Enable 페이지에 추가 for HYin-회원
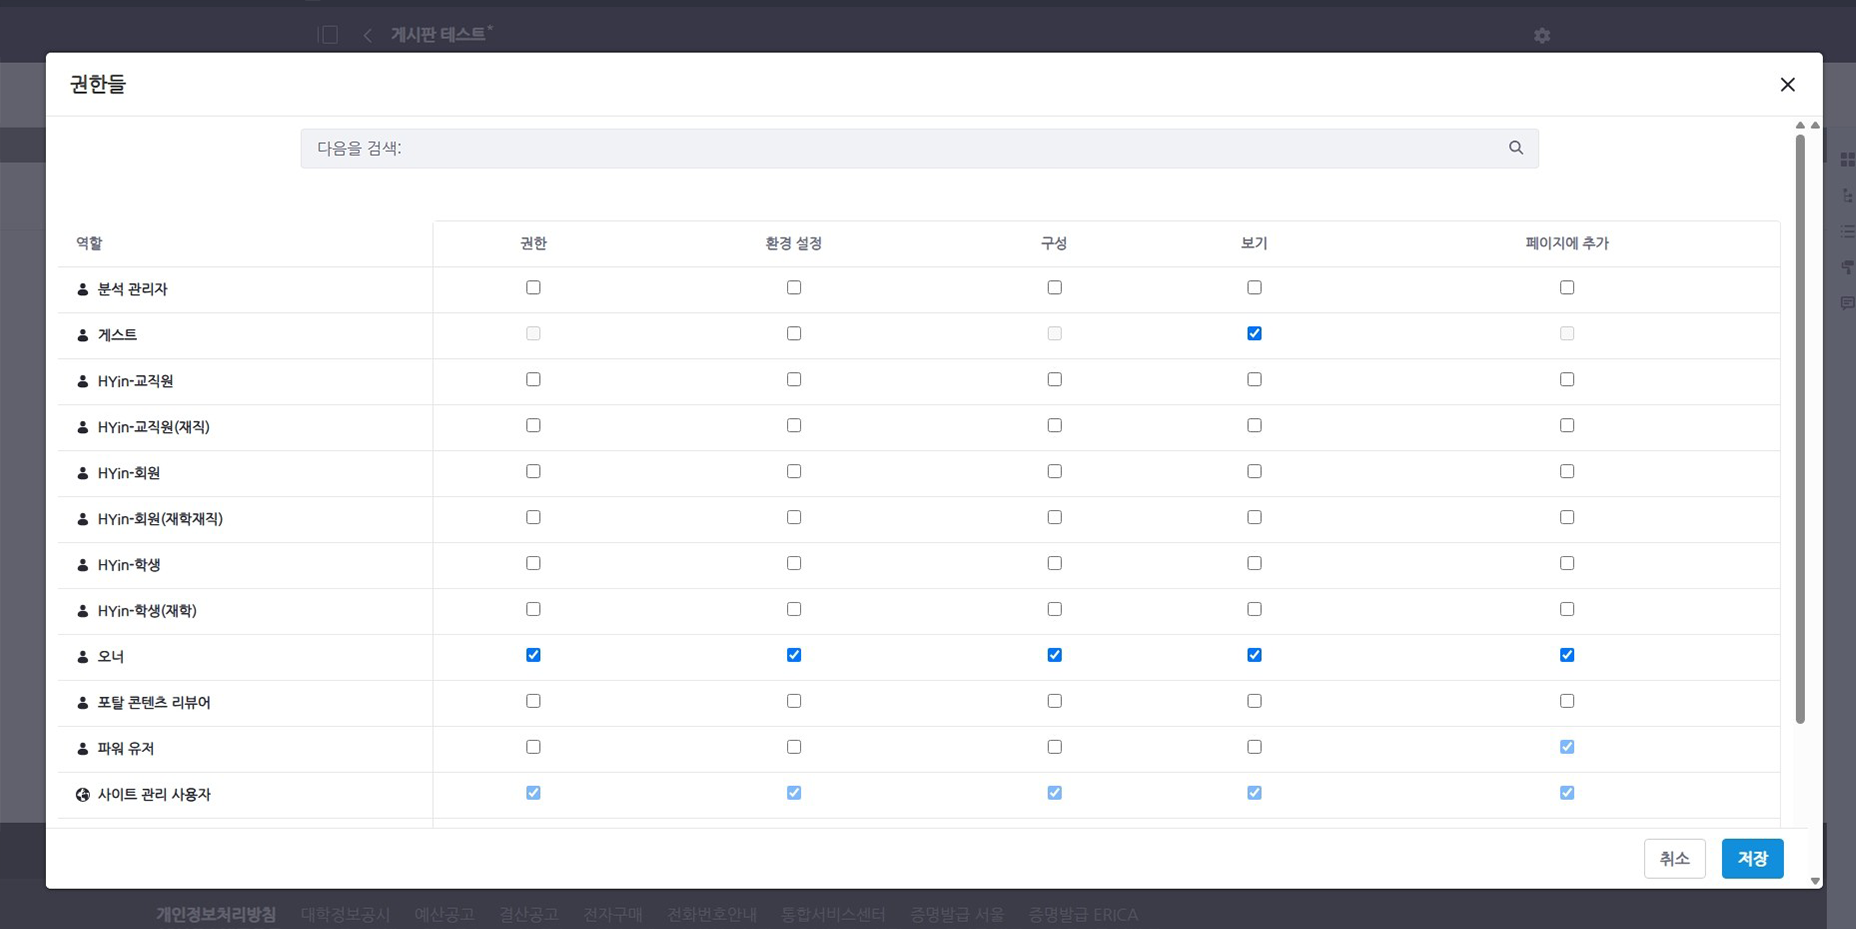This screenshot has width=1856, height=929. pos(1567,472)
